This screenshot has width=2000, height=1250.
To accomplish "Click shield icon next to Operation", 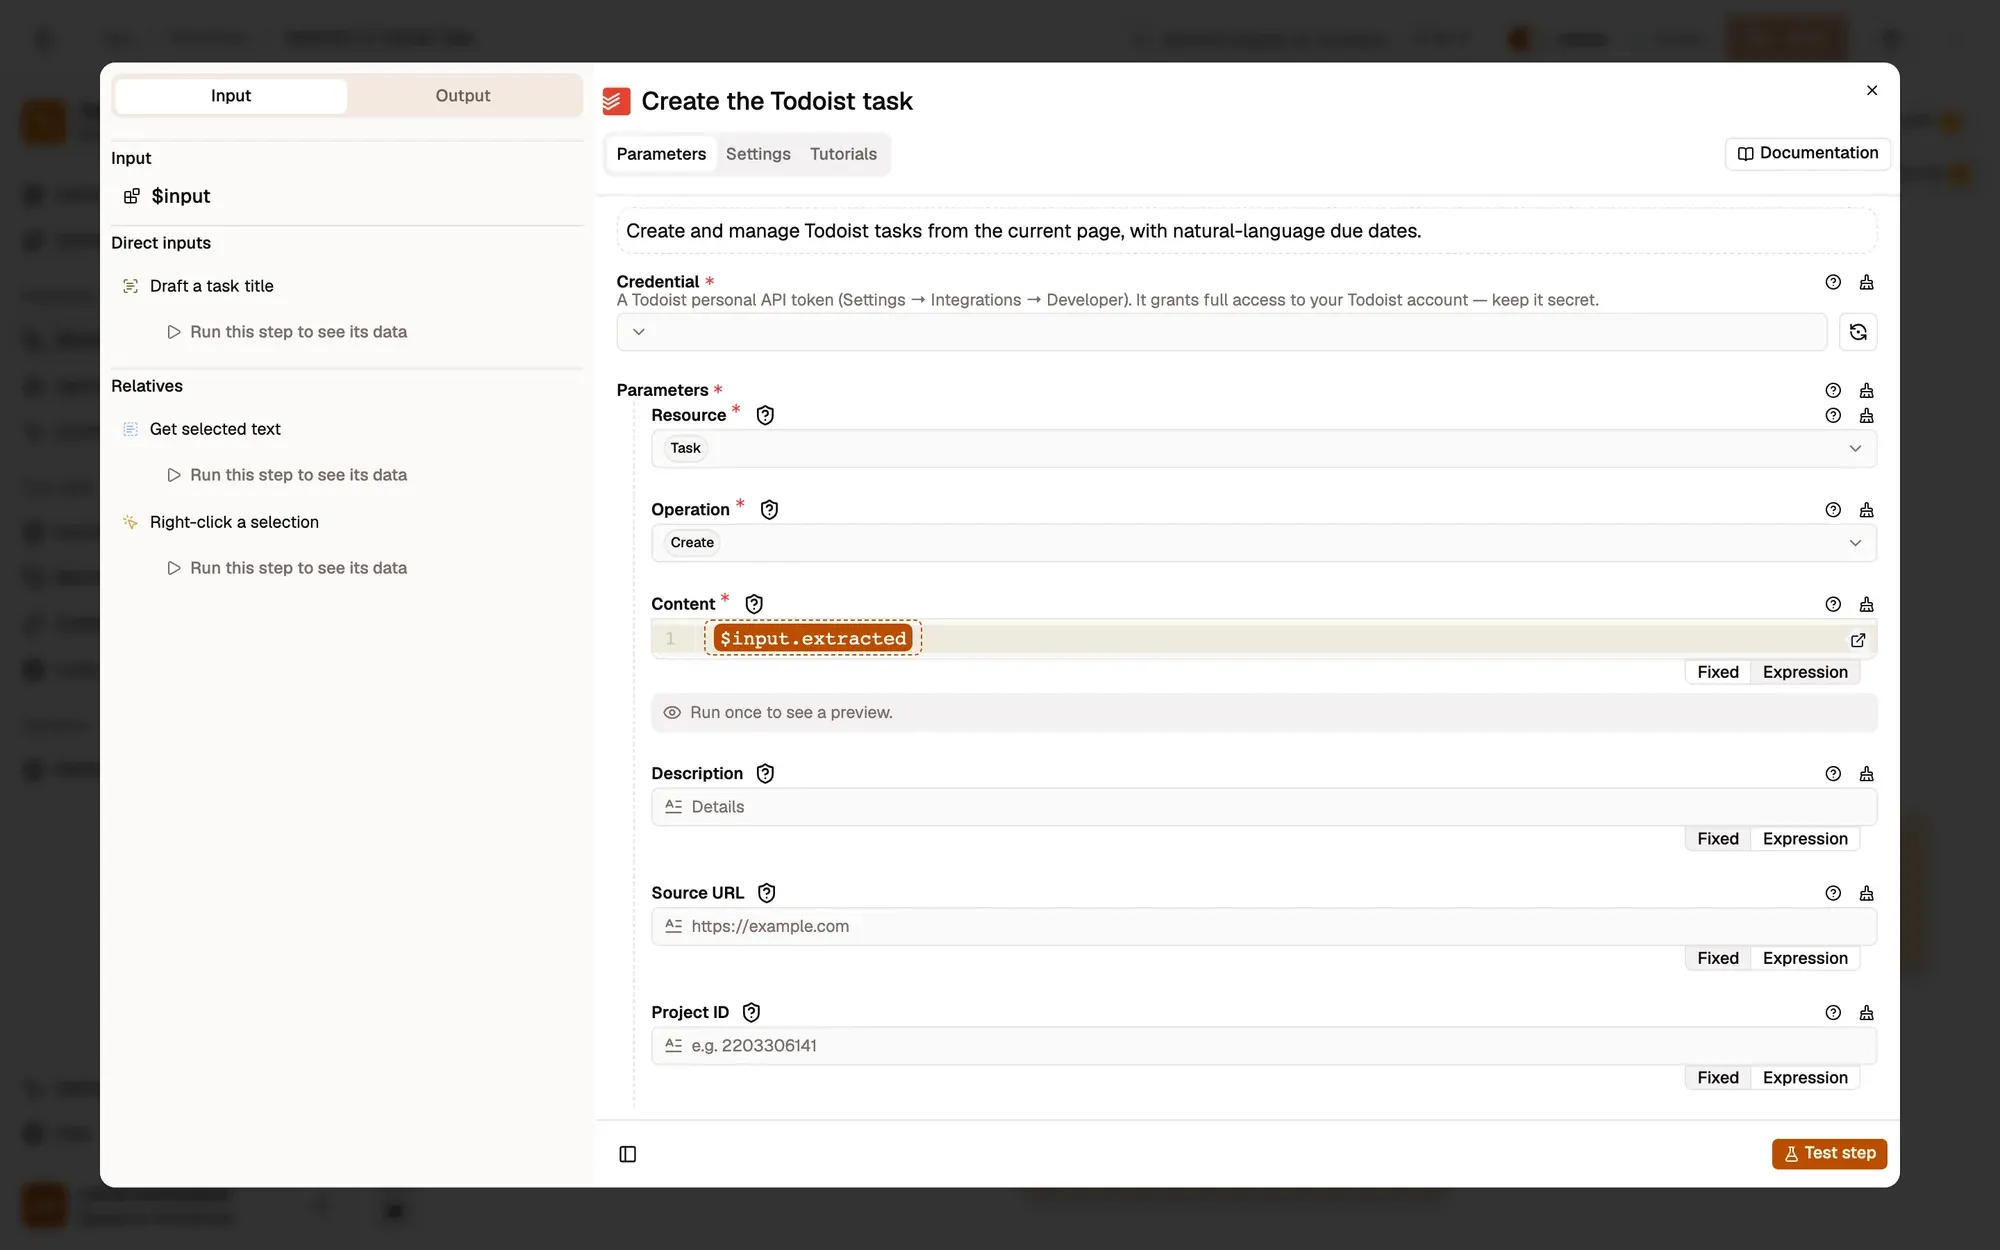I will click(x=769, y=510).
